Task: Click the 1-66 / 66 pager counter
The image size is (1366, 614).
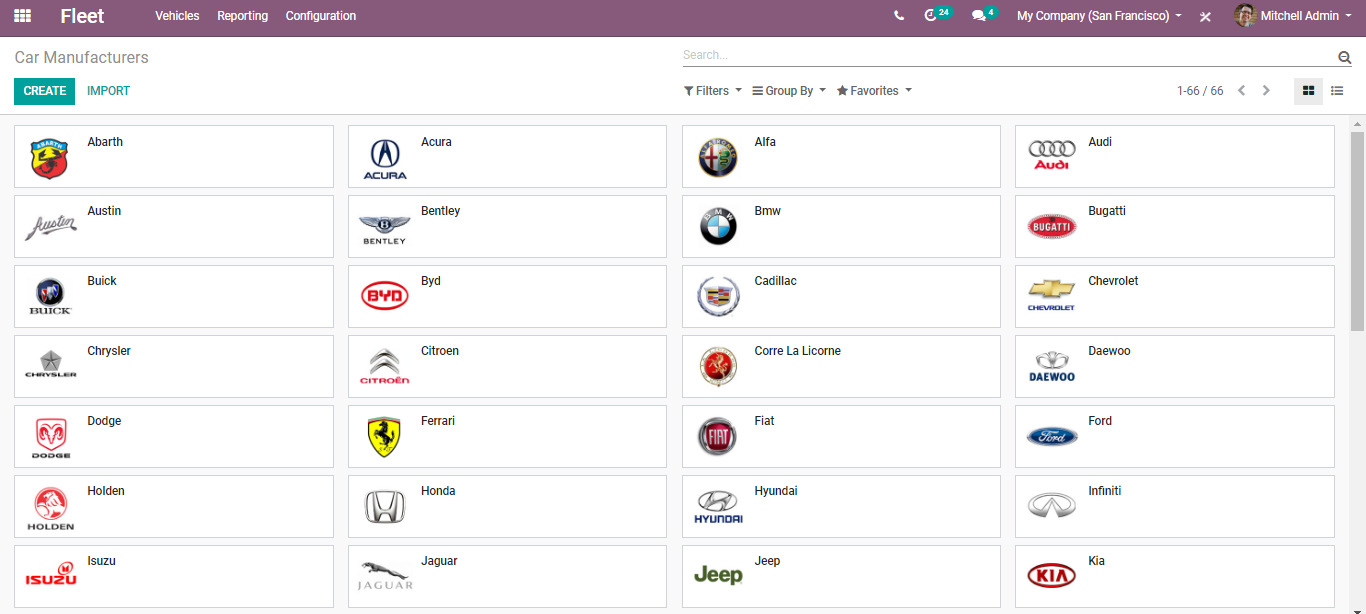Action: click(x=1200, y=91)
